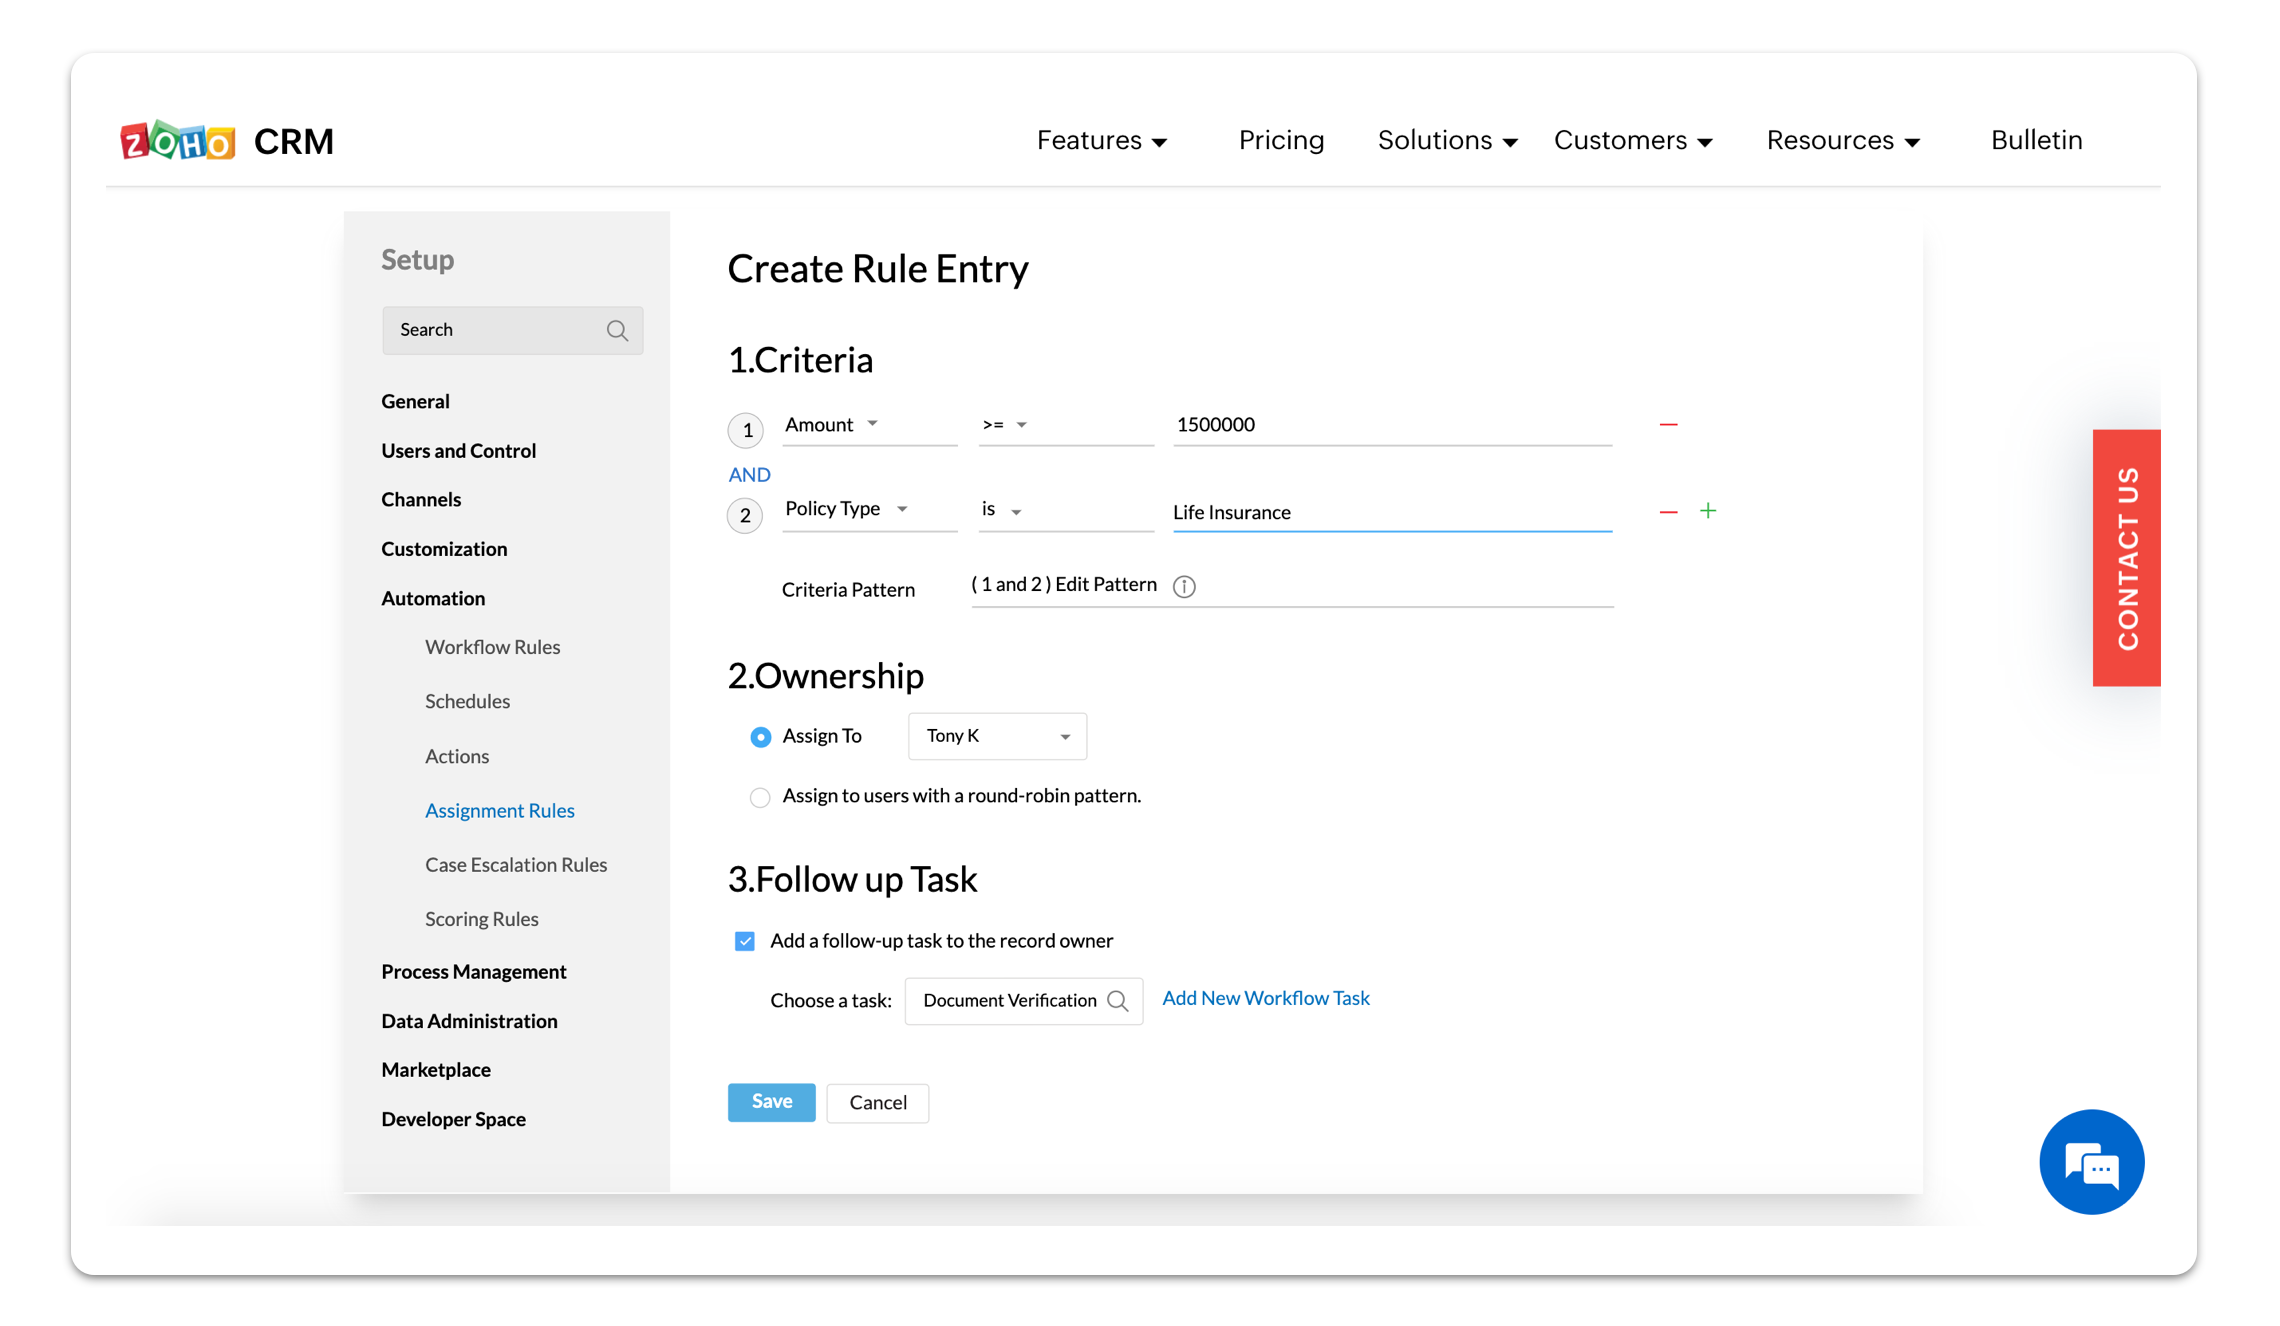Screen dimensions: 2280x1326
Task: Click the Document Verification task field
Action: tap(1023, 1001)
